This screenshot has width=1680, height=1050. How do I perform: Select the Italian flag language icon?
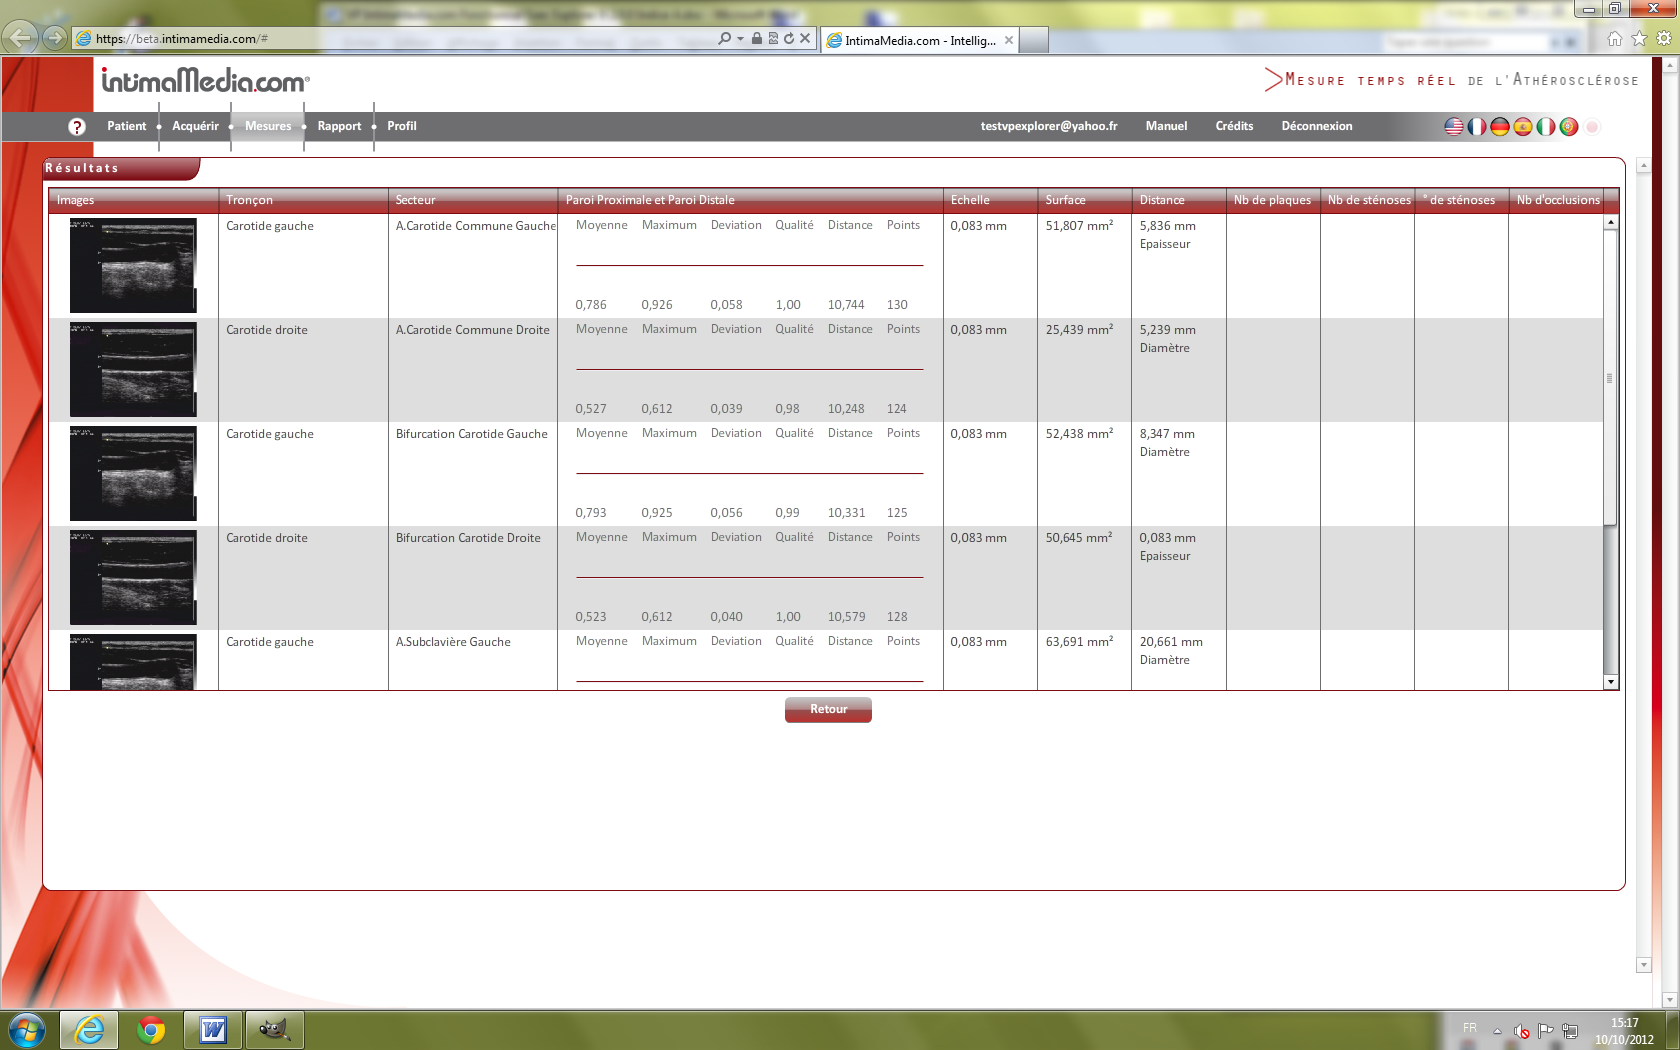[1546, 127]
